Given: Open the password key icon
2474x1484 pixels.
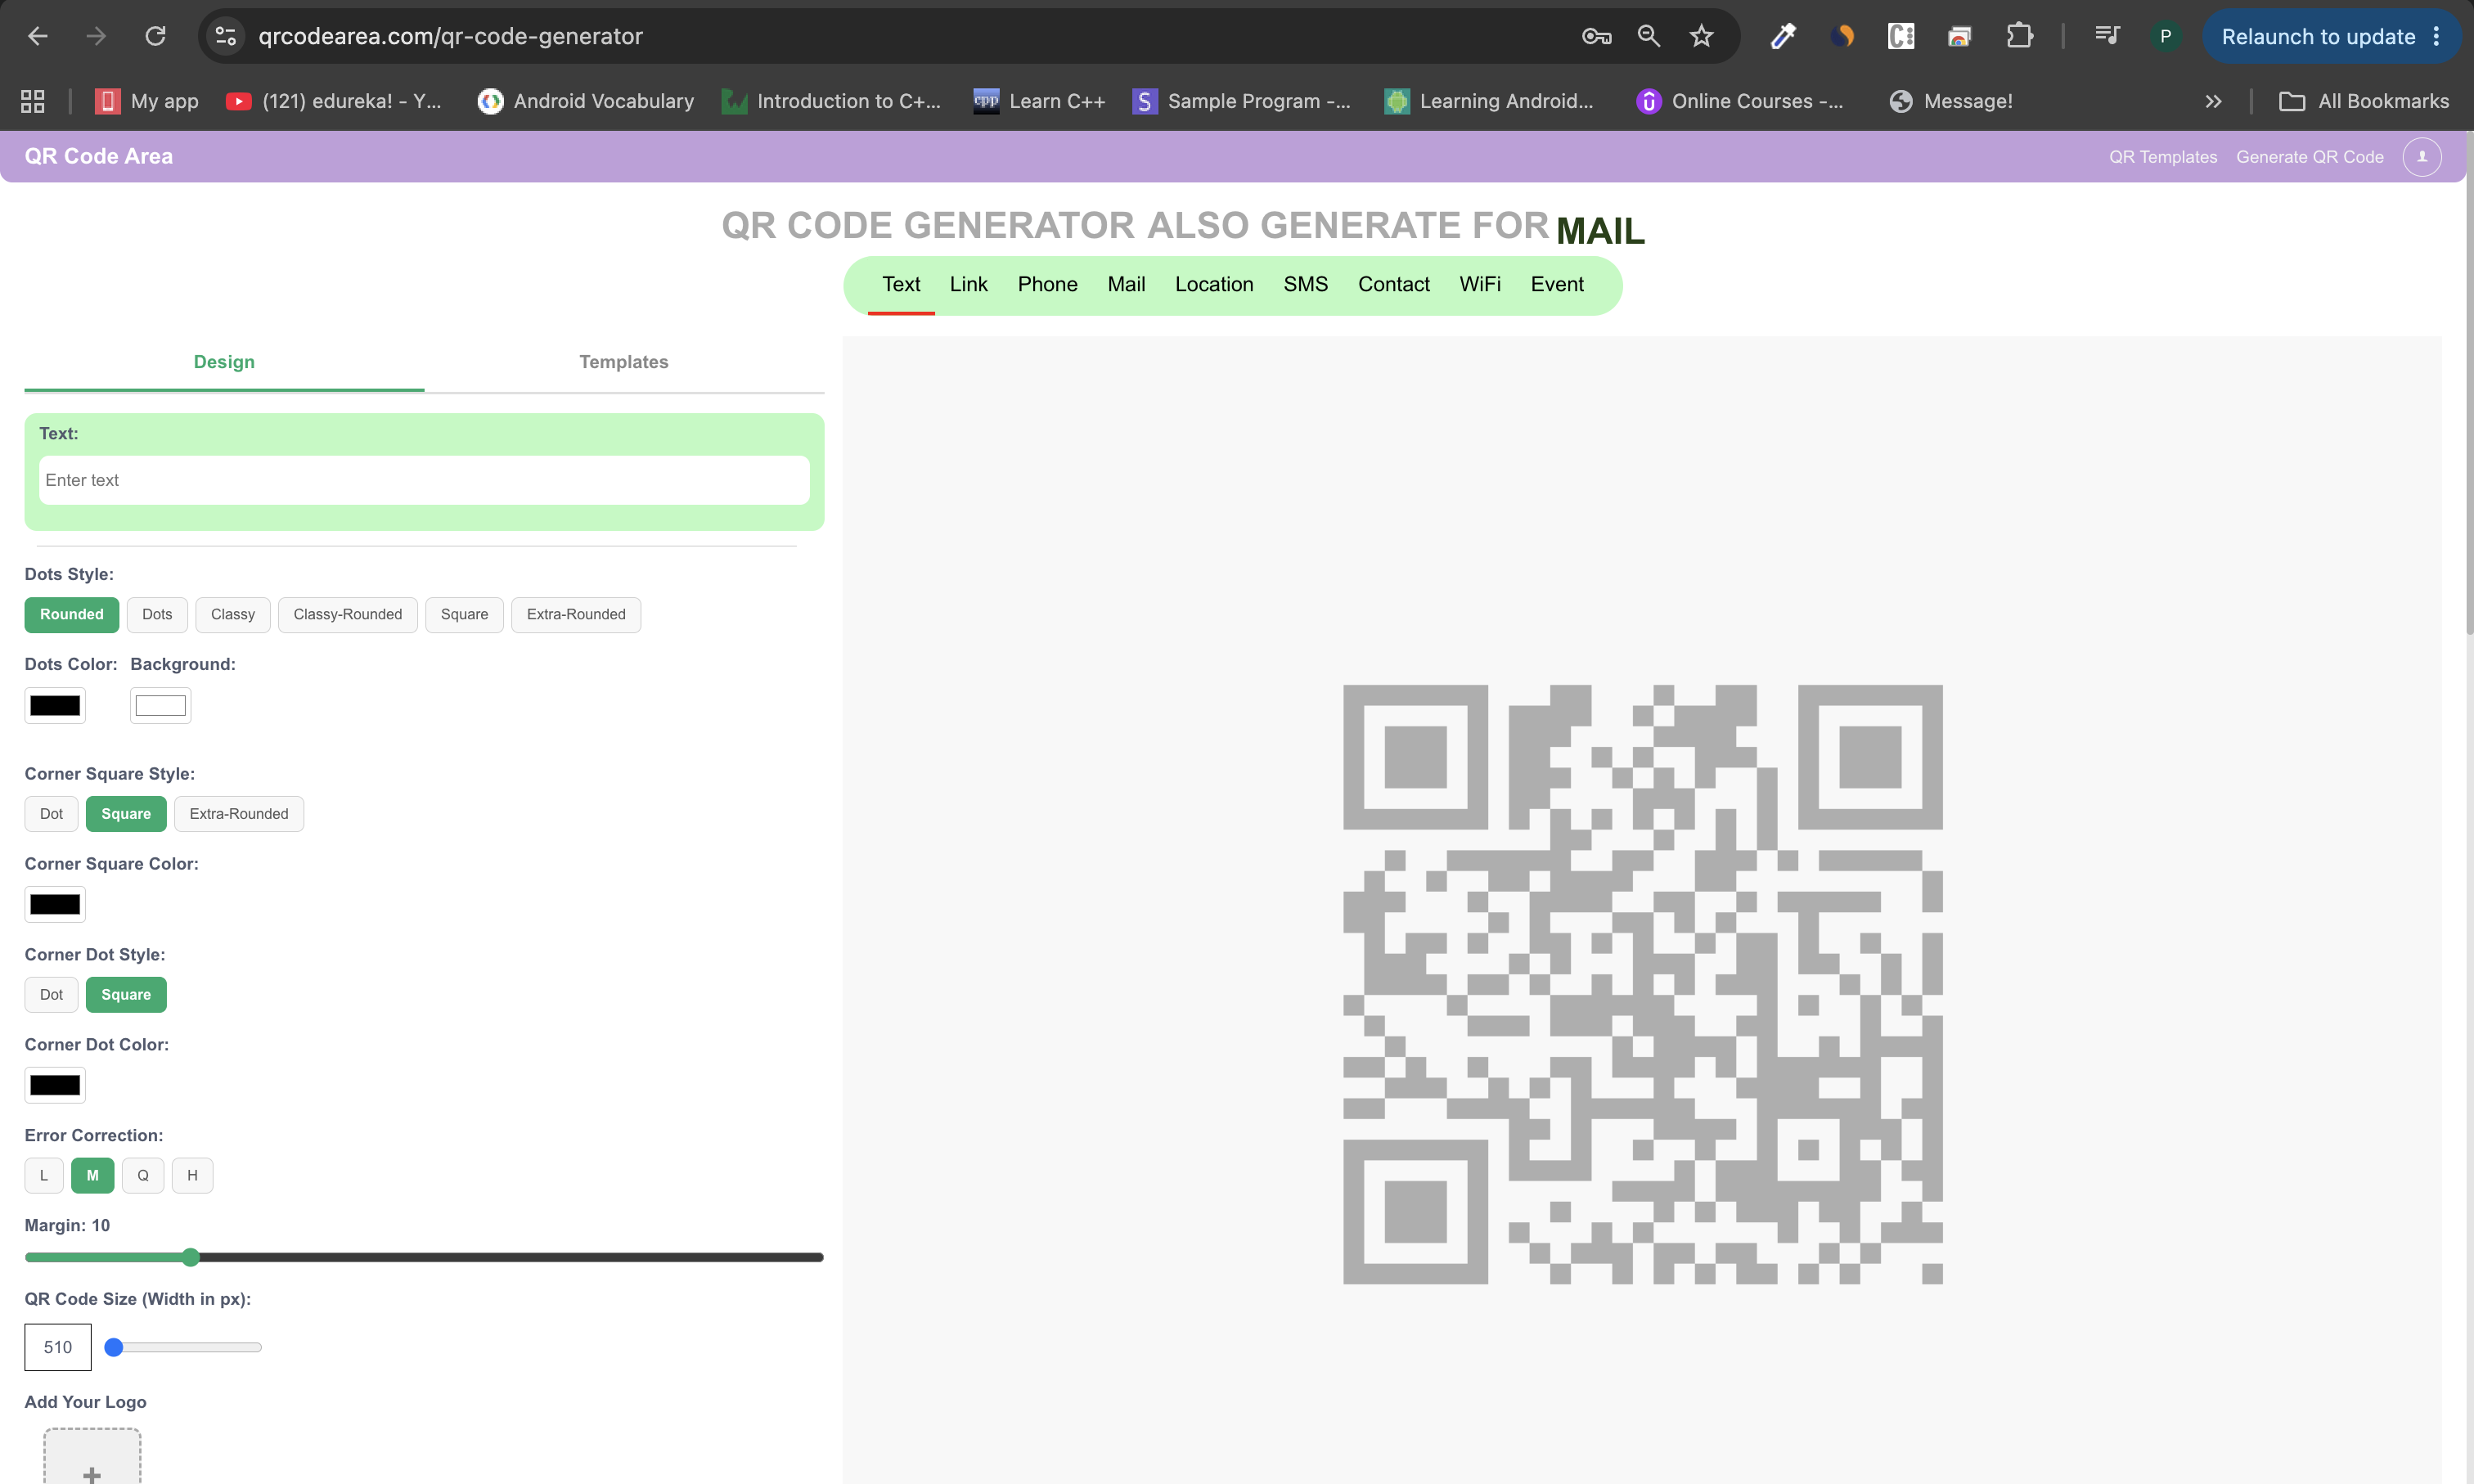Looking at the screenshot, I should (1596, 36).
